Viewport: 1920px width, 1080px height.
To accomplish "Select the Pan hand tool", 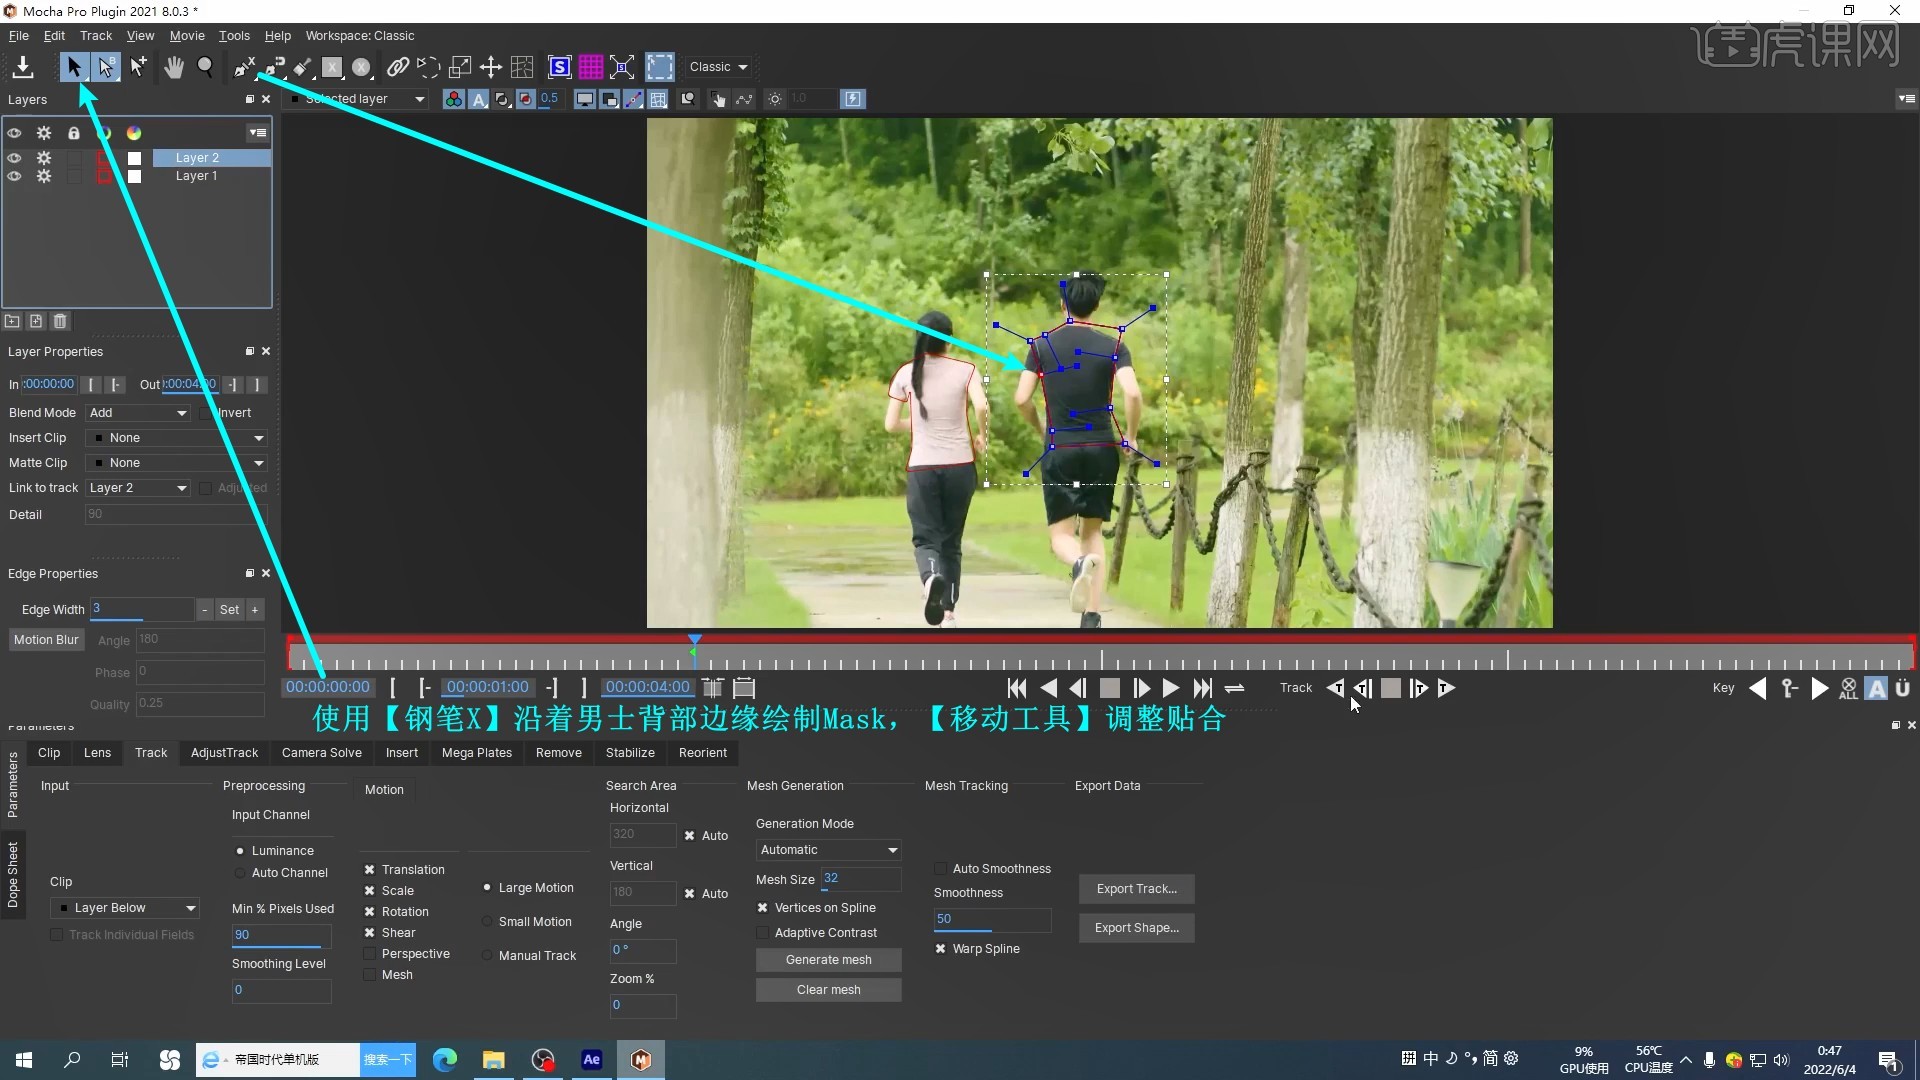I will 174,67.
